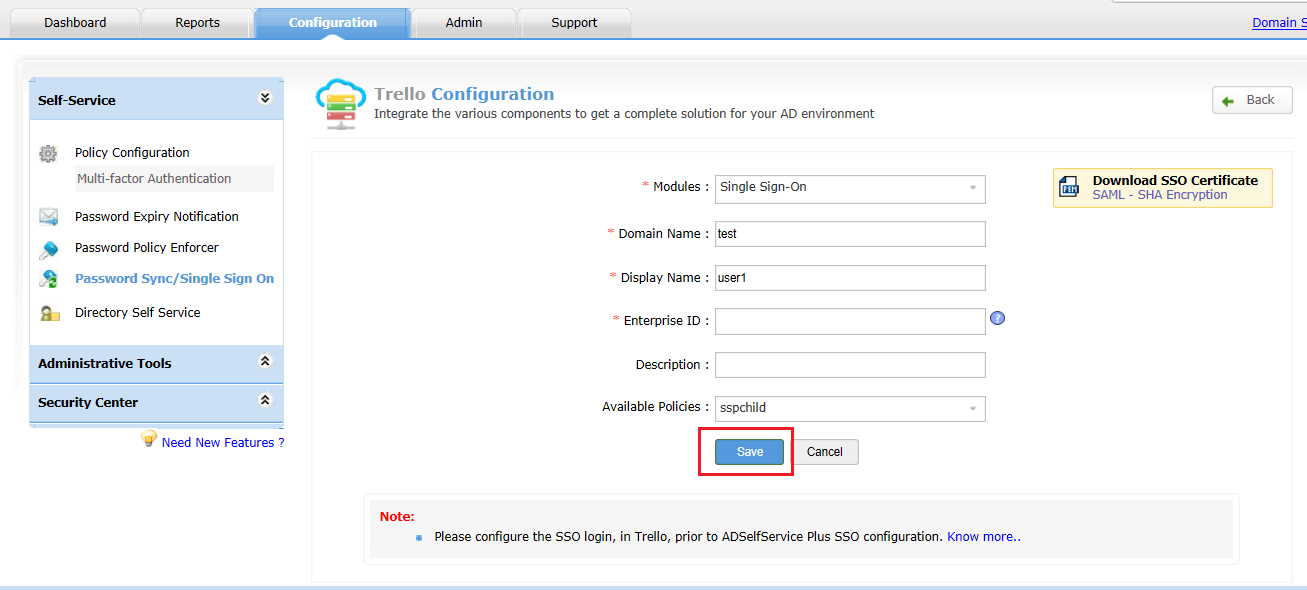
Task: Open the Admin tab
Action: pyautogui.click(x=464, y=23)
